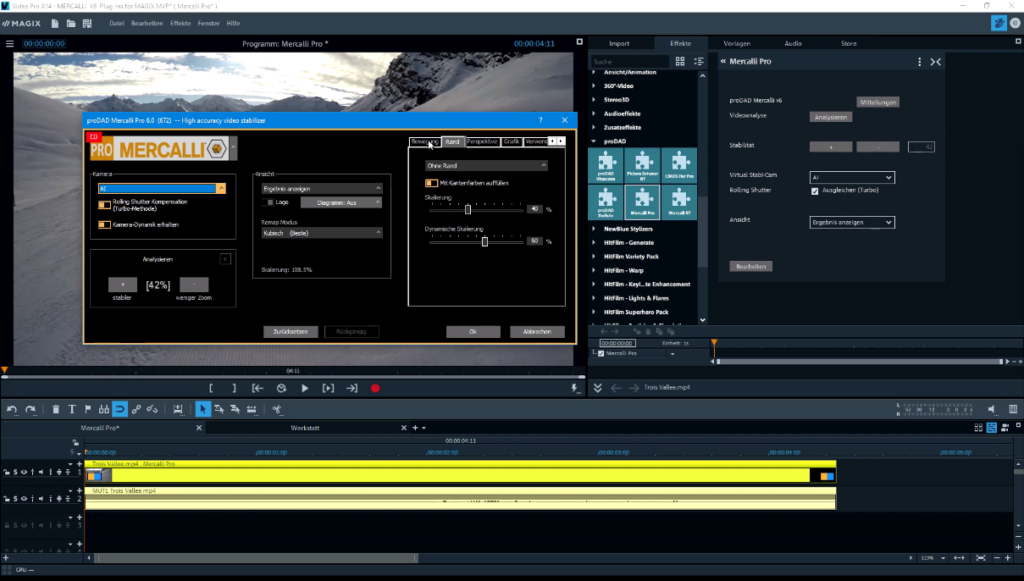
Task: Click the scissors cut tool
Action: click(x=277, y=409)
